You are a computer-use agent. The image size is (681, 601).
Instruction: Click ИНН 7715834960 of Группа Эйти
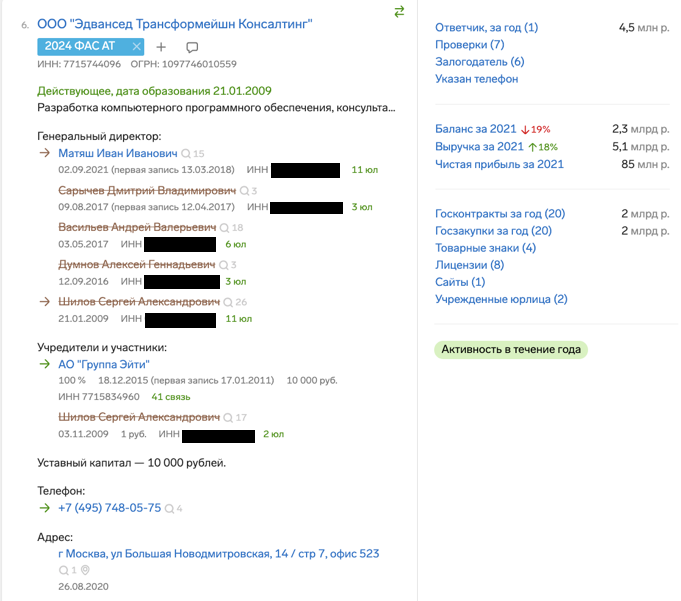(x=99, y=397)
